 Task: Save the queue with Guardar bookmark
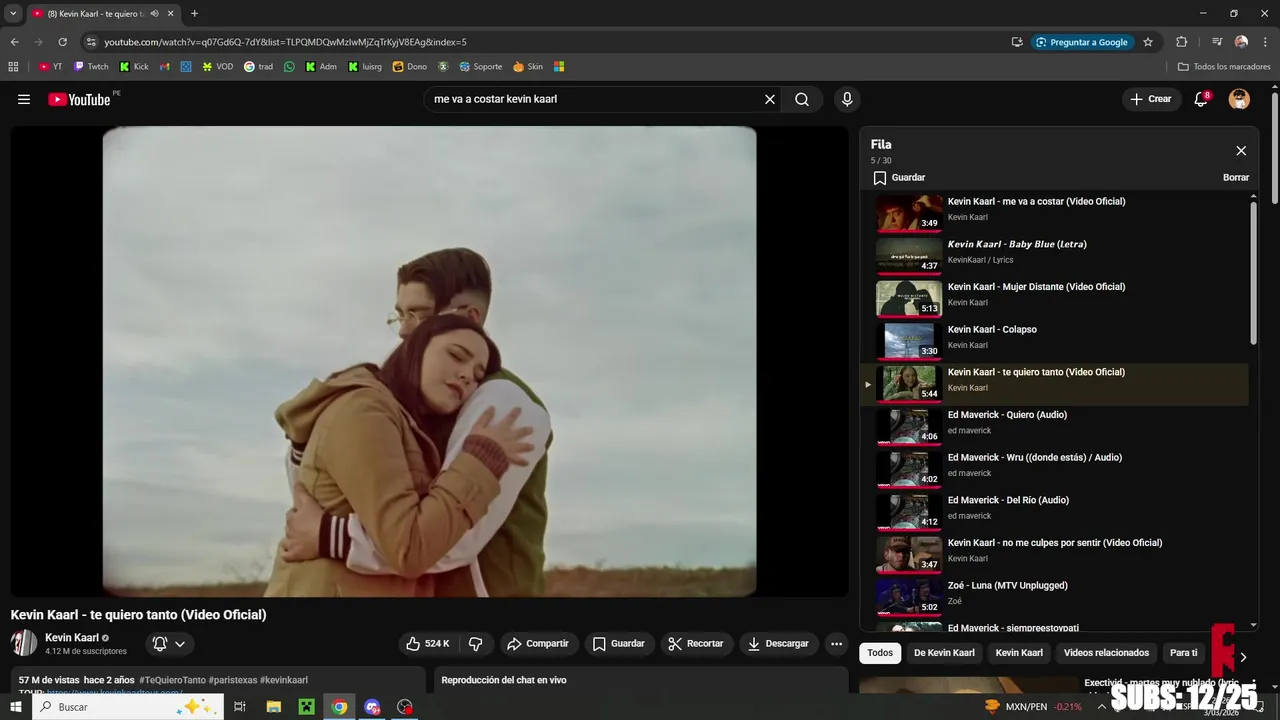tap(899, 178)
